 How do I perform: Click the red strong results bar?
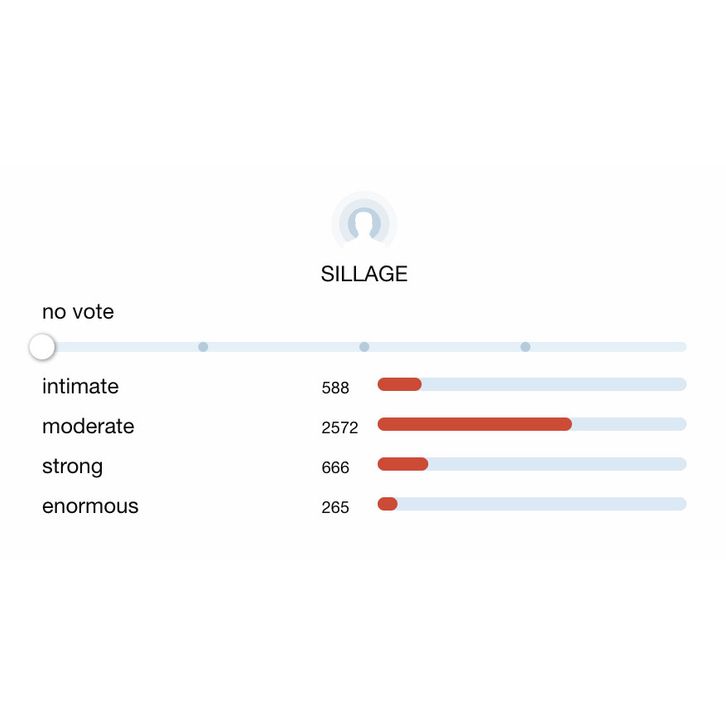402,464
